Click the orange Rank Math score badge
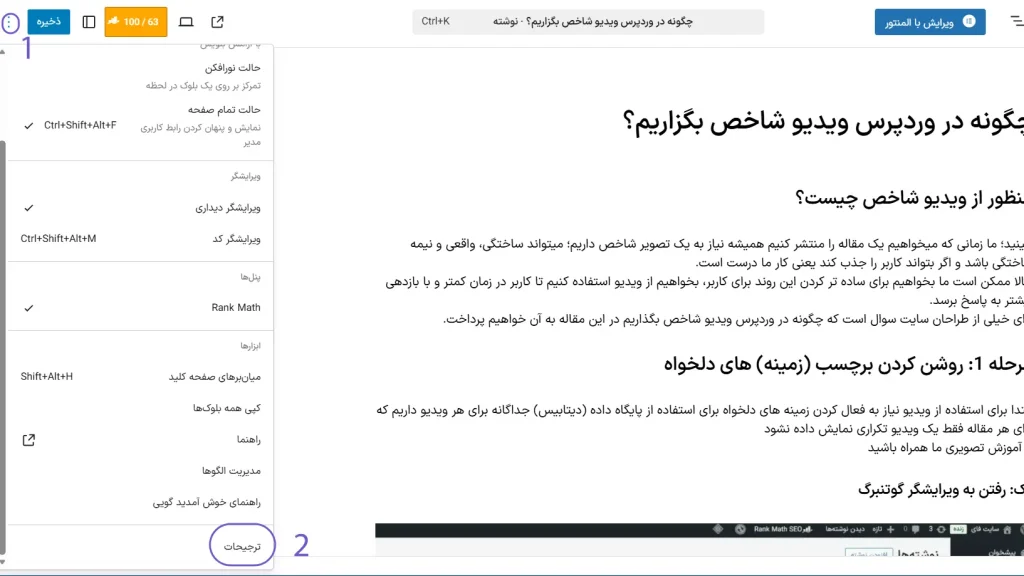The image size is (1024, 576). 135,21
